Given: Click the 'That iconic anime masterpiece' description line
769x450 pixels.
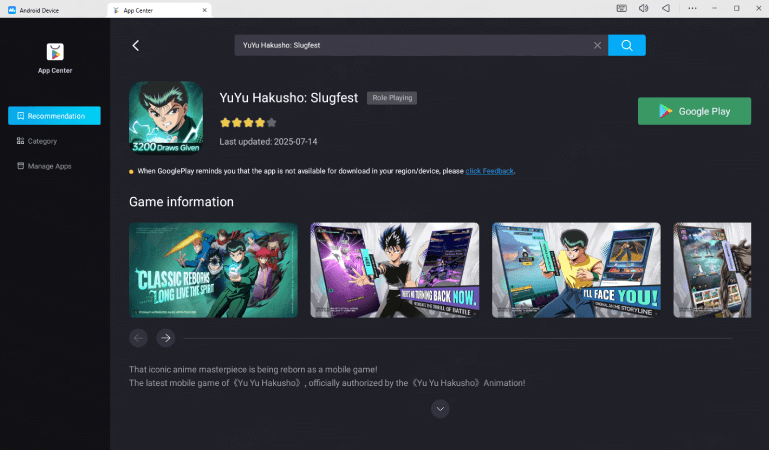Looking at the screenshot, I should (253, 370).
